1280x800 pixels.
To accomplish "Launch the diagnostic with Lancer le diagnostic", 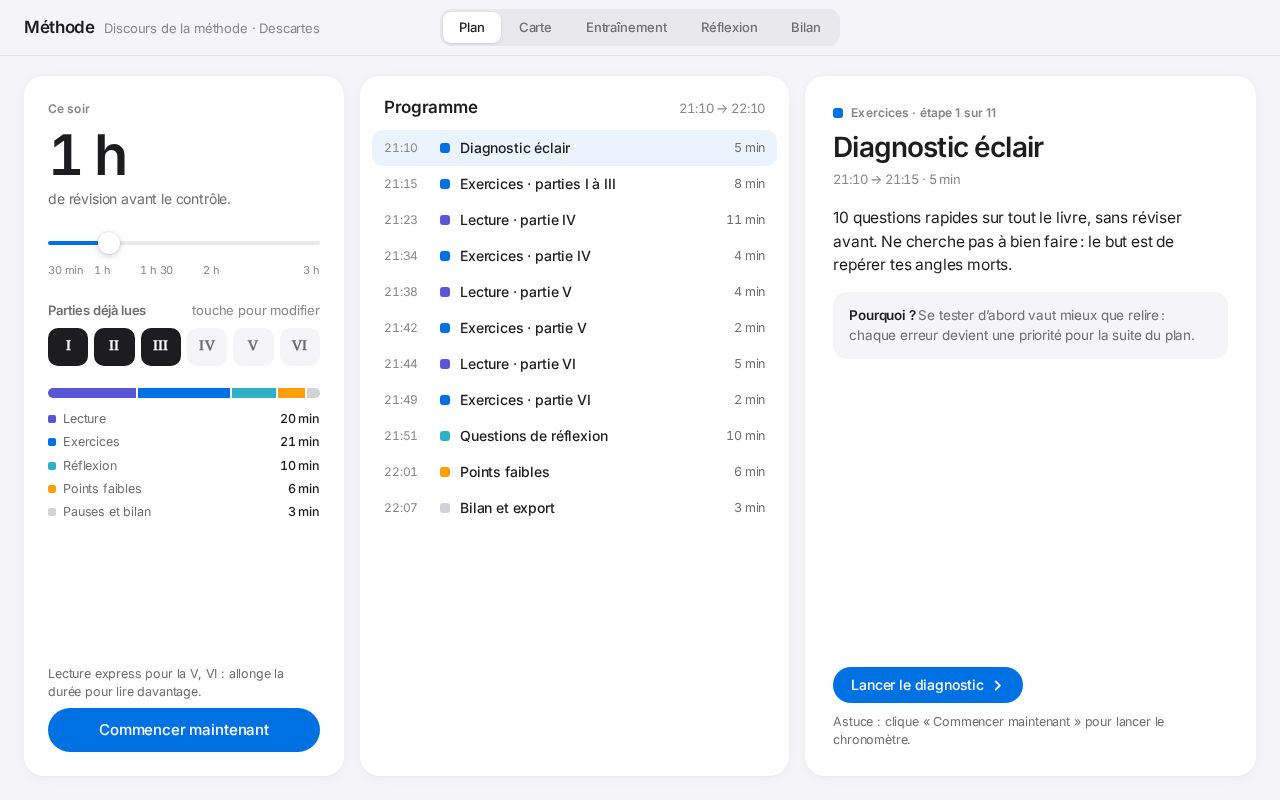I will [x=928, y=685].
